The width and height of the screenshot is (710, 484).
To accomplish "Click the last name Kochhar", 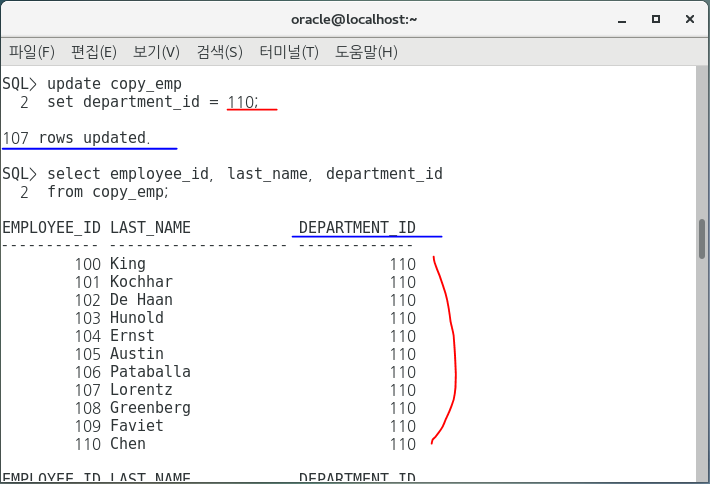I will coord(141,282).
